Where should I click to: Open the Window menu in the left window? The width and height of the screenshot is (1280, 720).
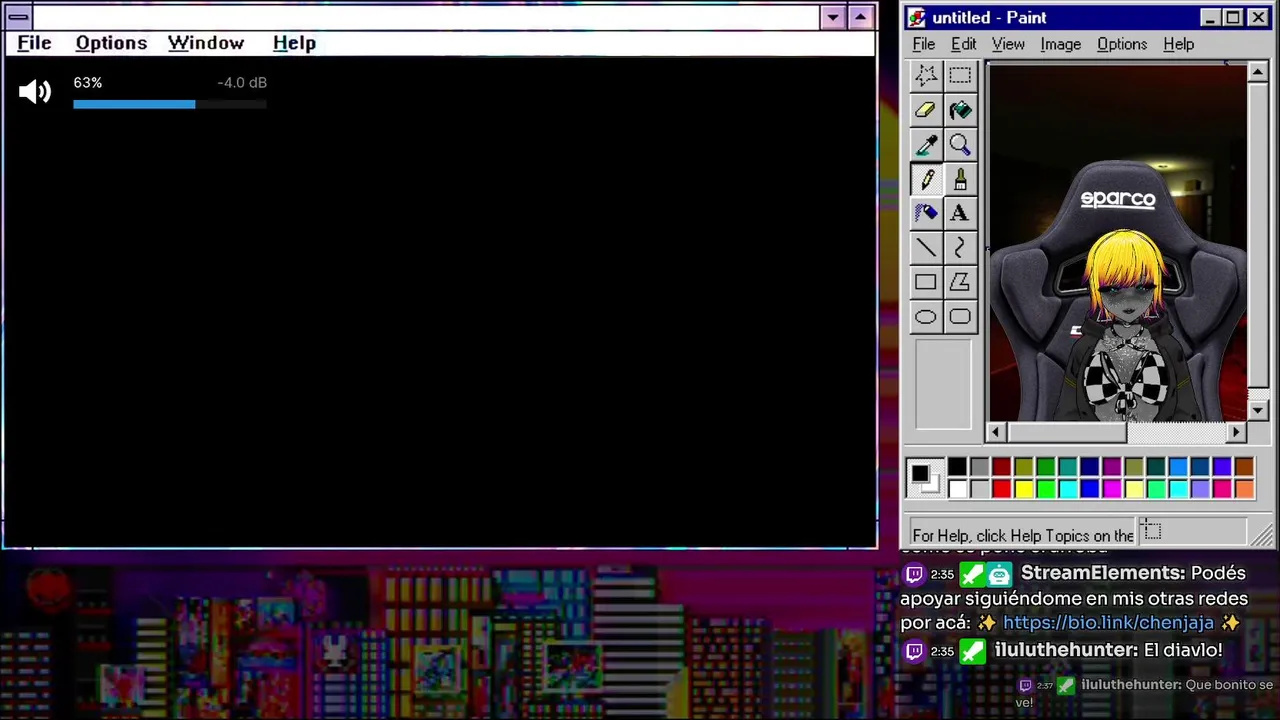[206, 43]
